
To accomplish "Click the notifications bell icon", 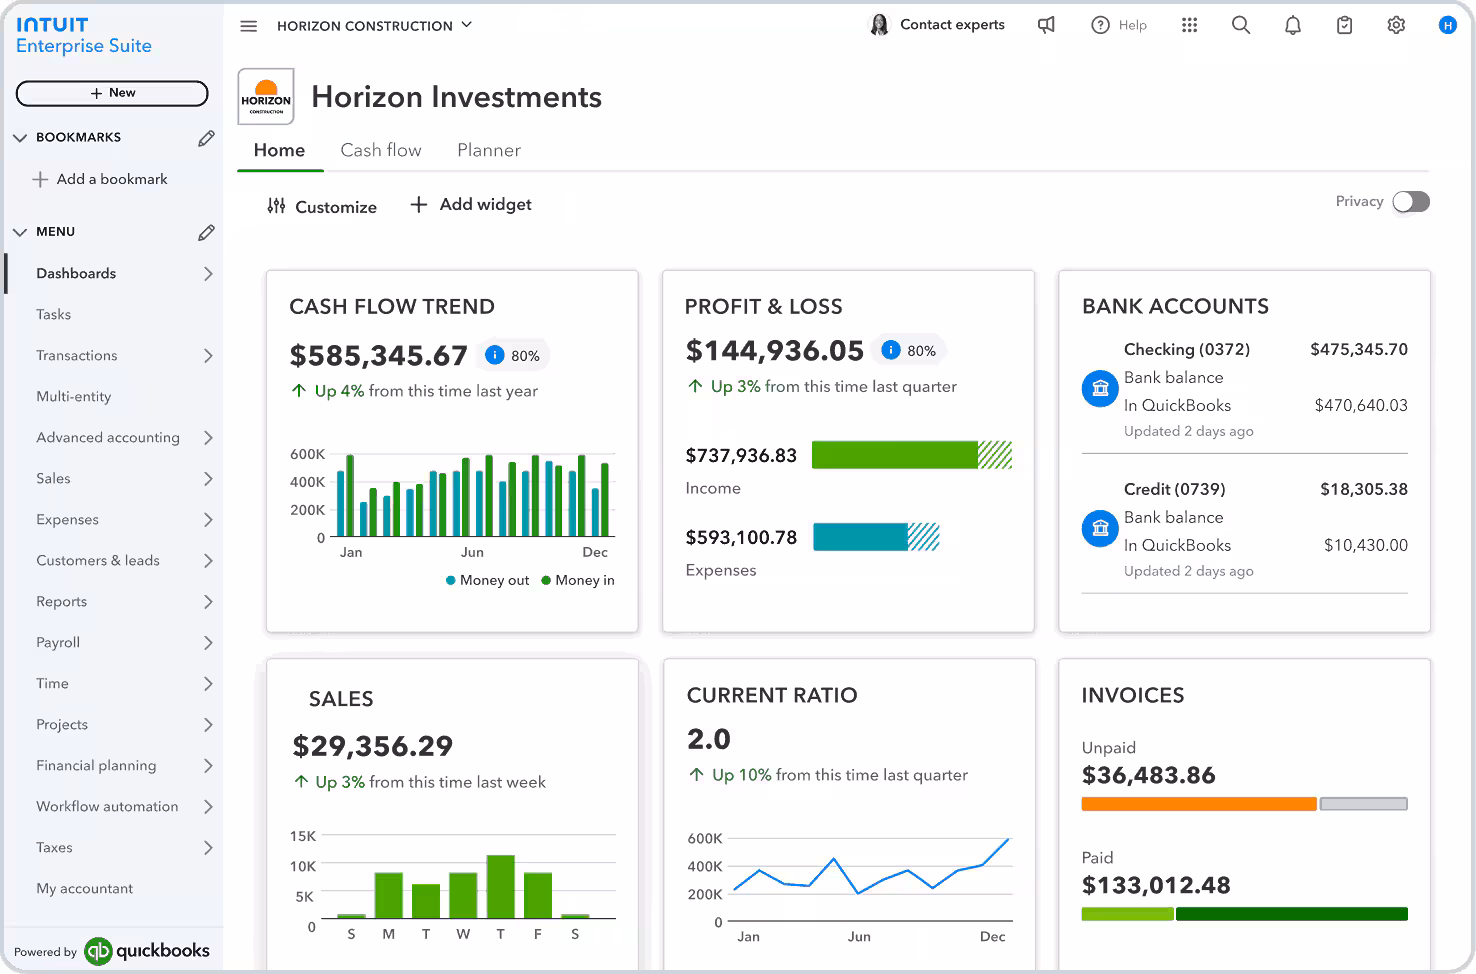I will 1292,26.
